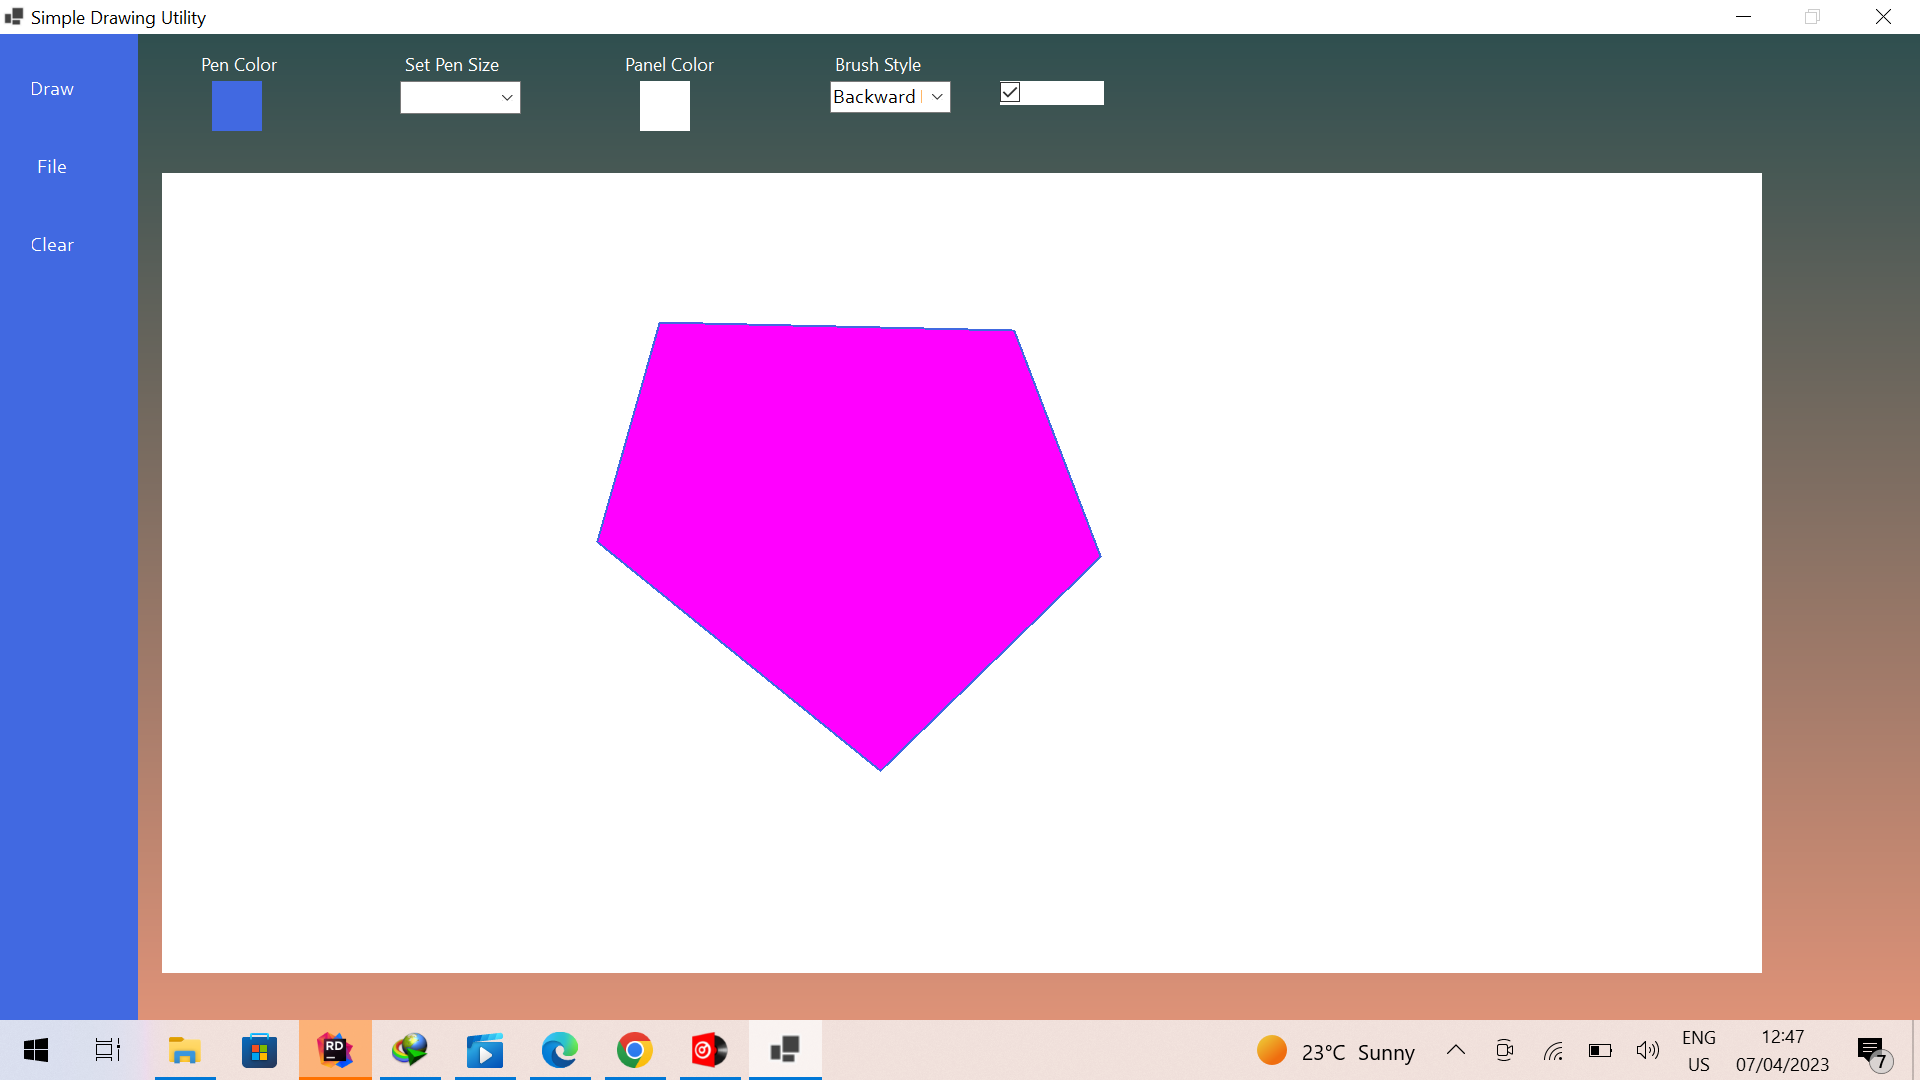
Task: Open the battery status indicator
Action: click(x=1602, y=1050)
